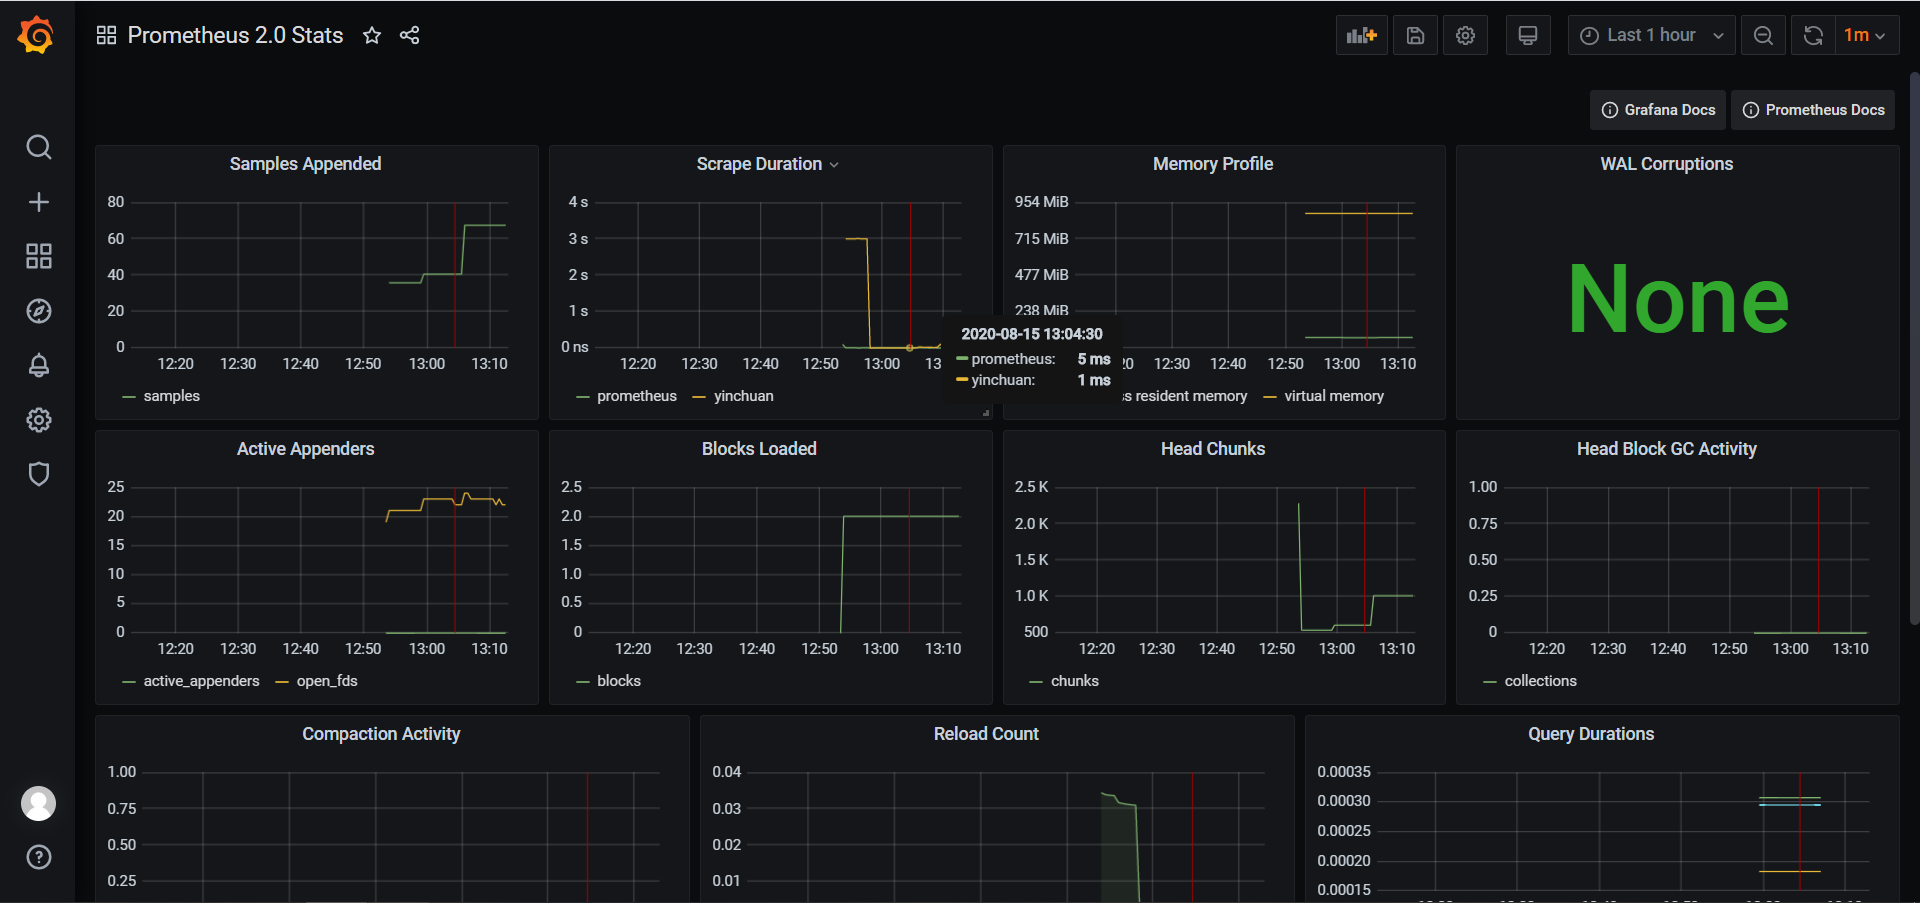Open the Grafana Docs link
Viewport: 1920px width, 903px height.
(x=1658, y=110)
